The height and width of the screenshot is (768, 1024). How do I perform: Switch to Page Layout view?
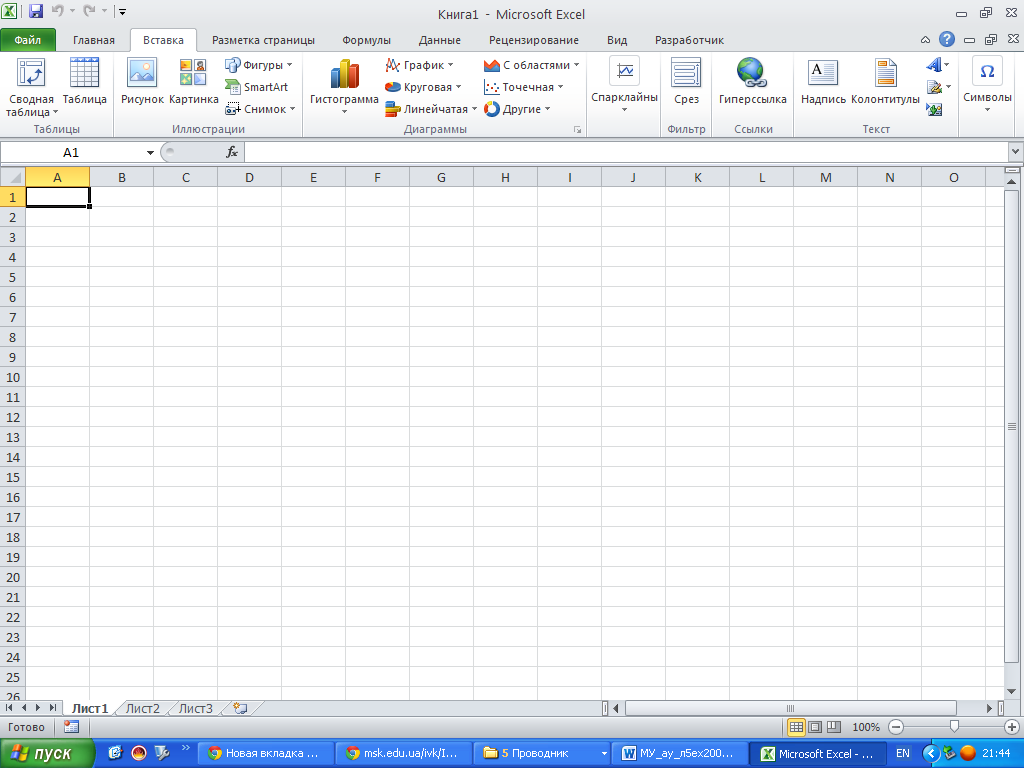coord(814,727)
